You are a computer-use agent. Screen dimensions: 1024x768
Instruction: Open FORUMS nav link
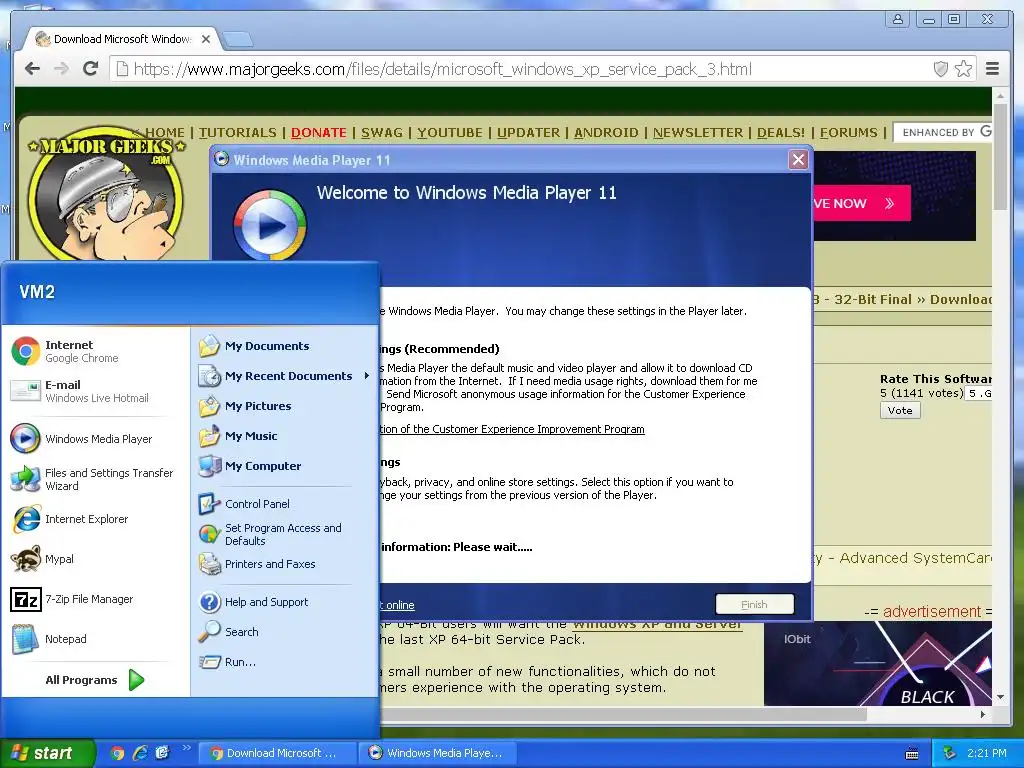tap(848, 133)
